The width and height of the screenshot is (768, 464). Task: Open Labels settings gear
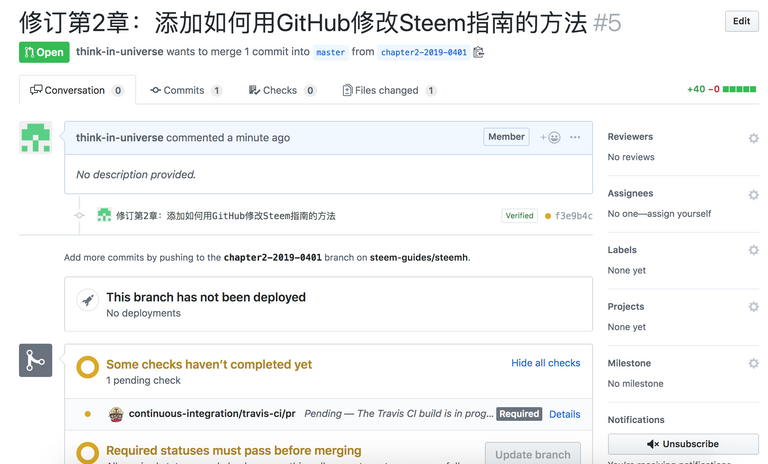click(753, 250)
